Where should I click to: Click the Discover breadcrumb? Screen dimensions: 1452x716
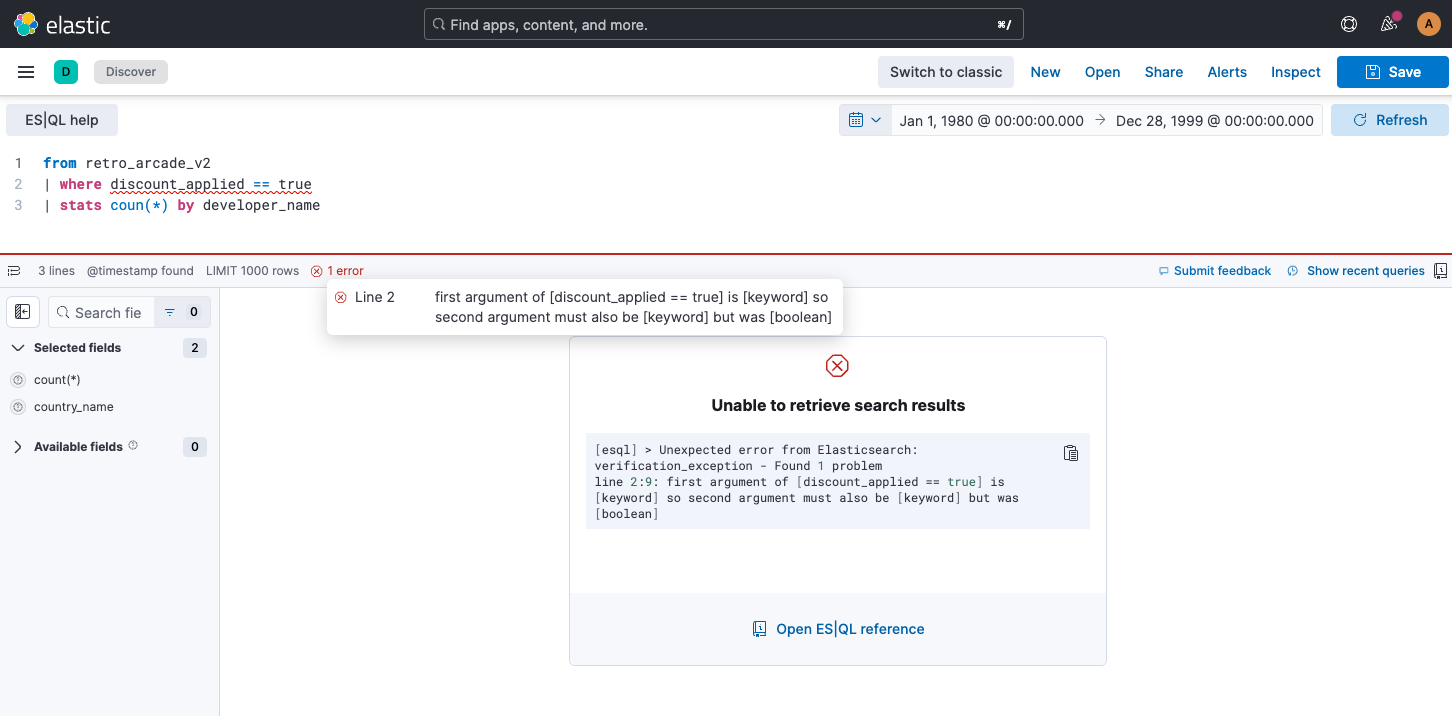pyautogui.click(x=131, y=72)
